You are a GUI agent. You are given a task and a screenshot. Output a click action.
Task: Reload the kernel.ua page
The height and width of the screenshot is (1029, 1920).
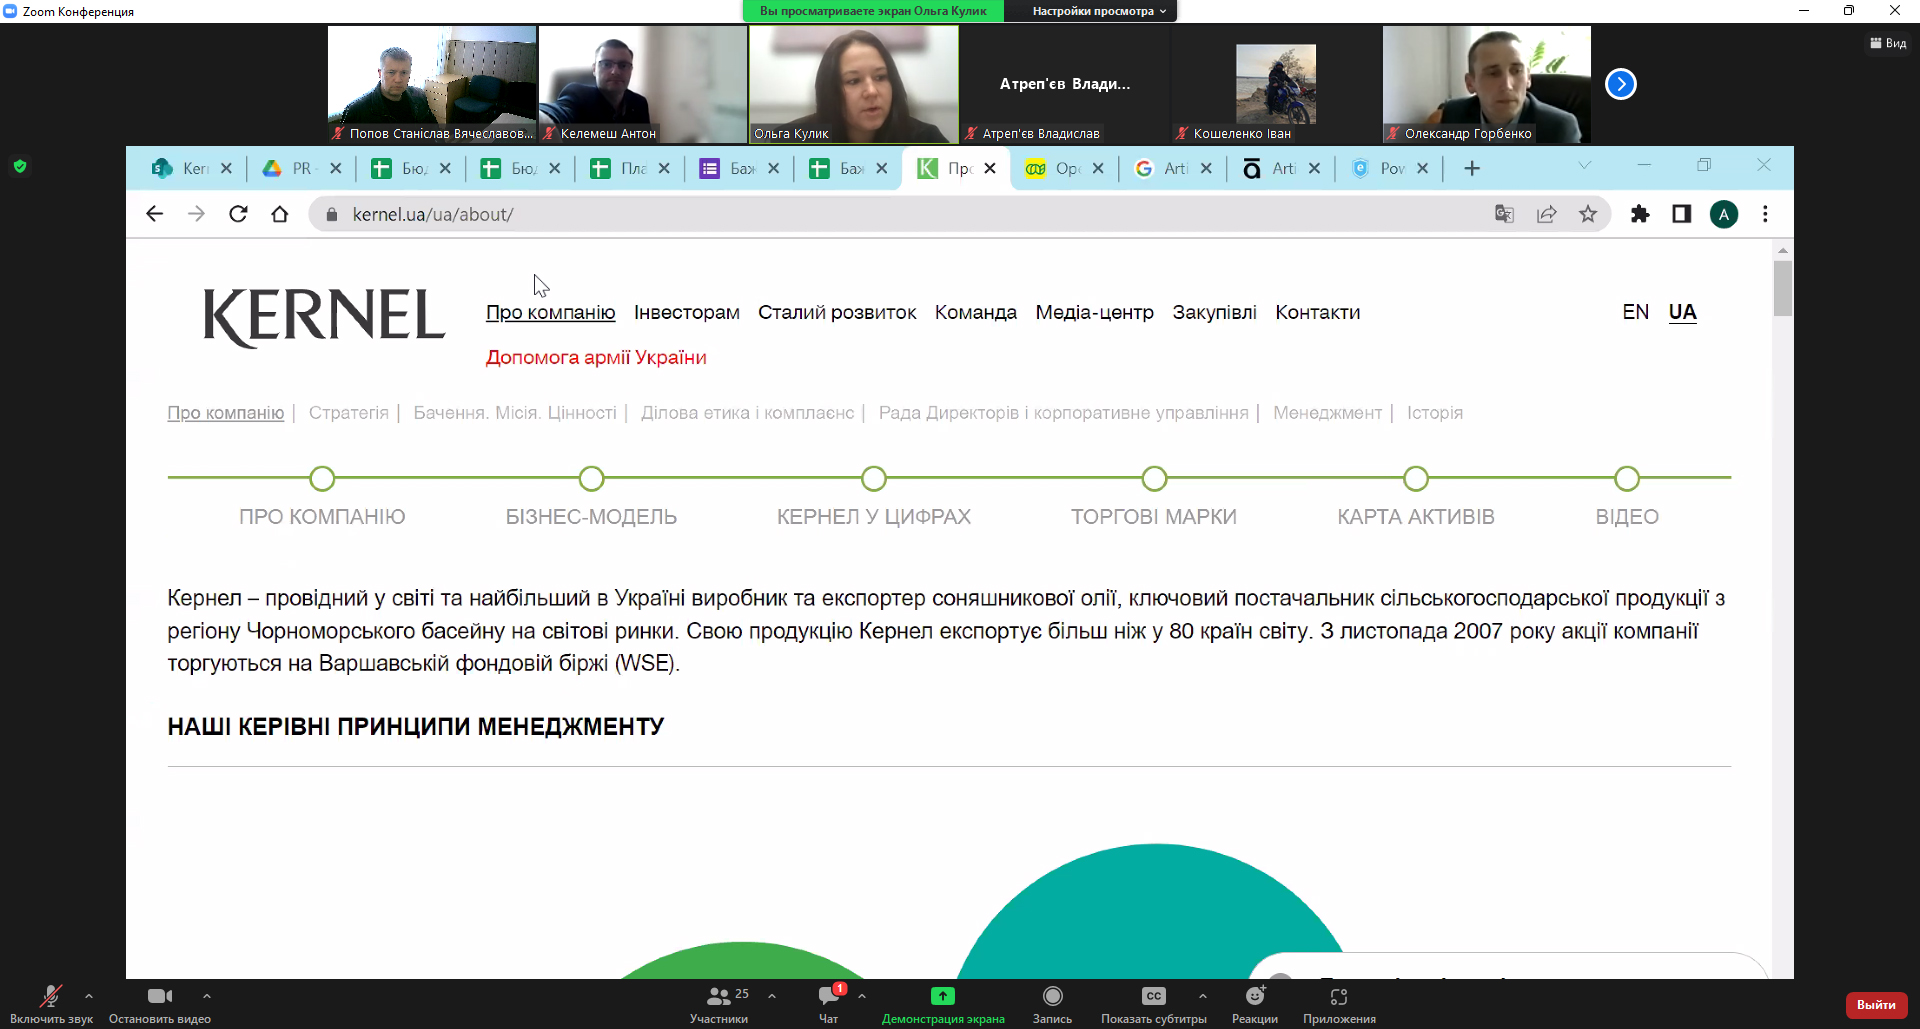pos(238,214)
